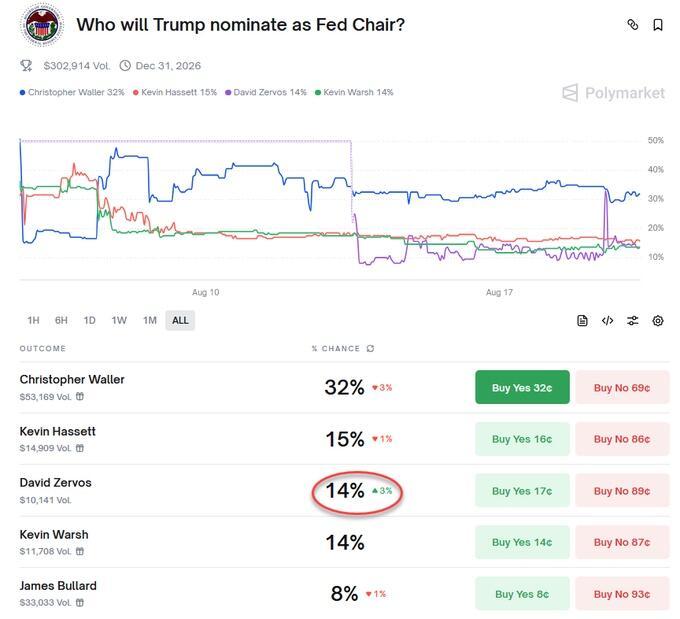This screenshot has width=680, height=619.
Task: Click Christopher Waller blue legend dot
Action: click(22, 93)
